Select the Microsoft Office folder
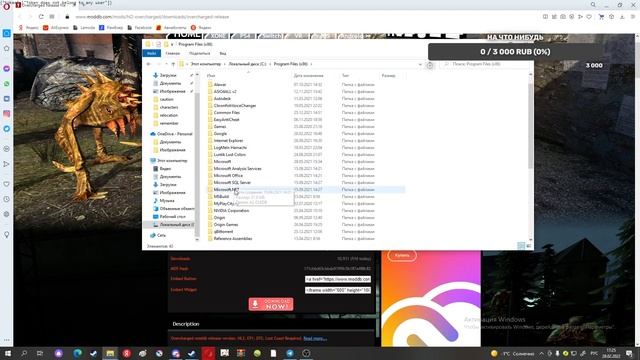 click(x=228, y=176)
